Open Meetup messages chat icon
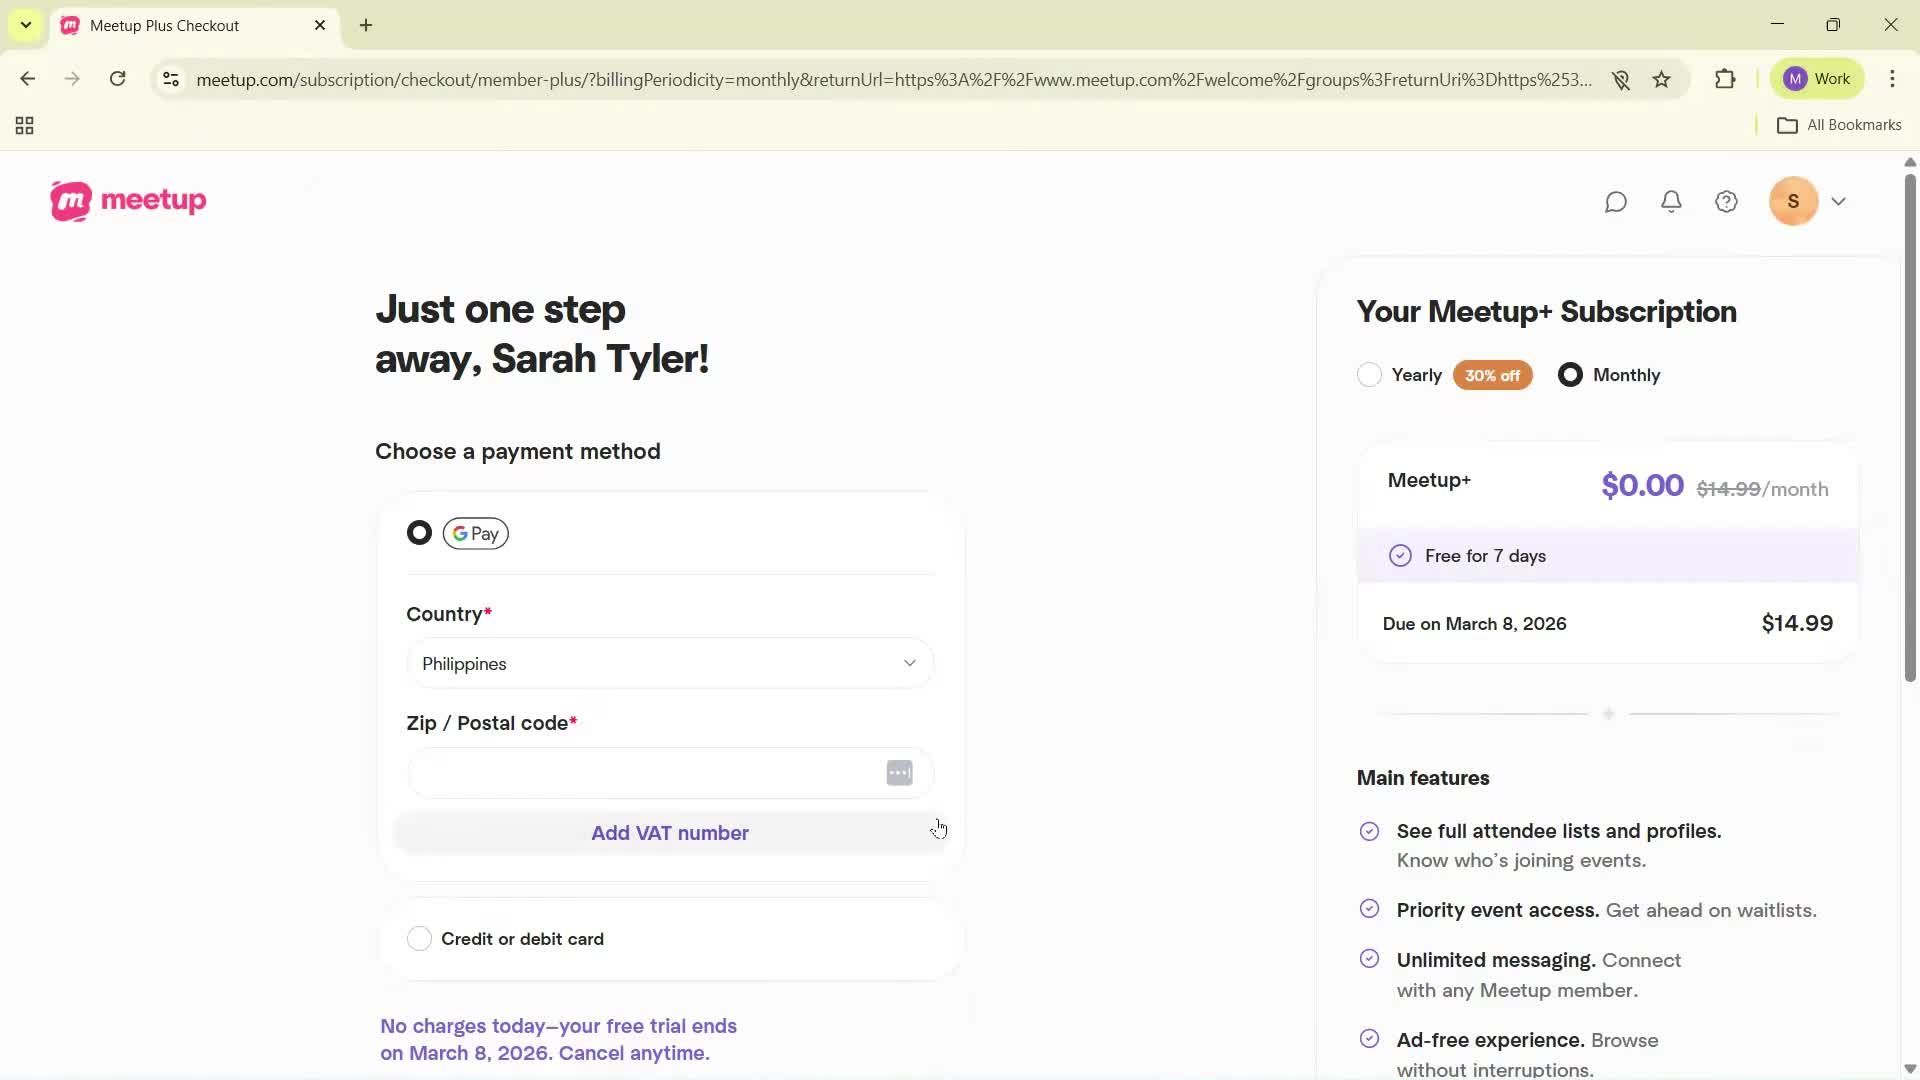1920x1080 pixels. 1617,201
